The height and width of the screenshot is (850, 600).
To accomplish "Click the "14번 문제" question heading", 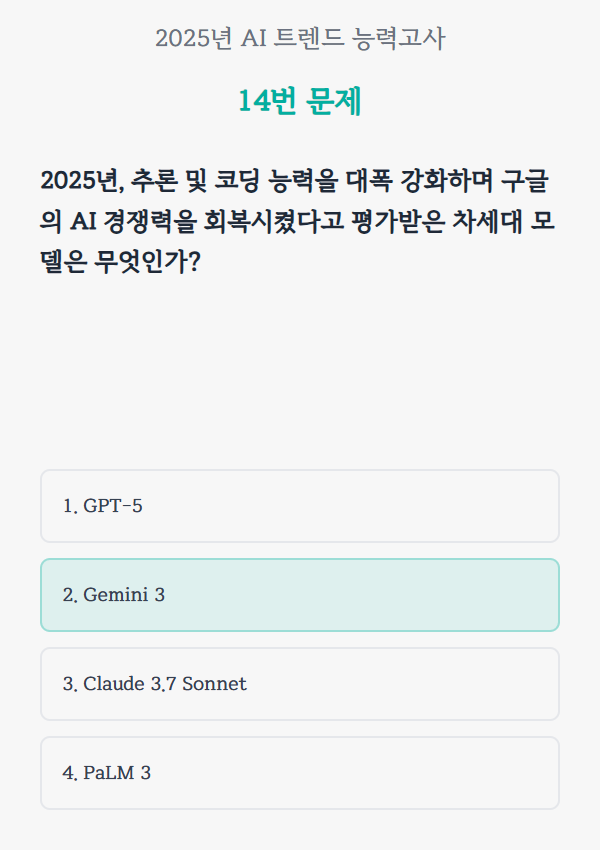I will [300, 102].
